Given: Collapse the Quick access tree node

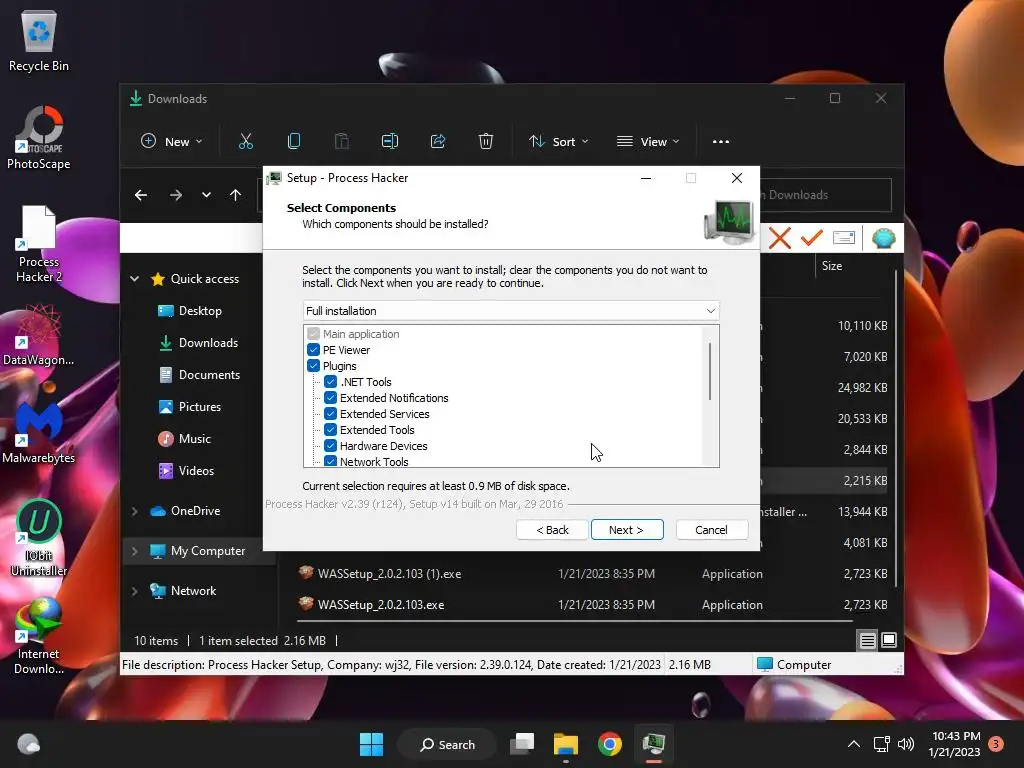Looking at the screenshot, I should click(135, 279).
